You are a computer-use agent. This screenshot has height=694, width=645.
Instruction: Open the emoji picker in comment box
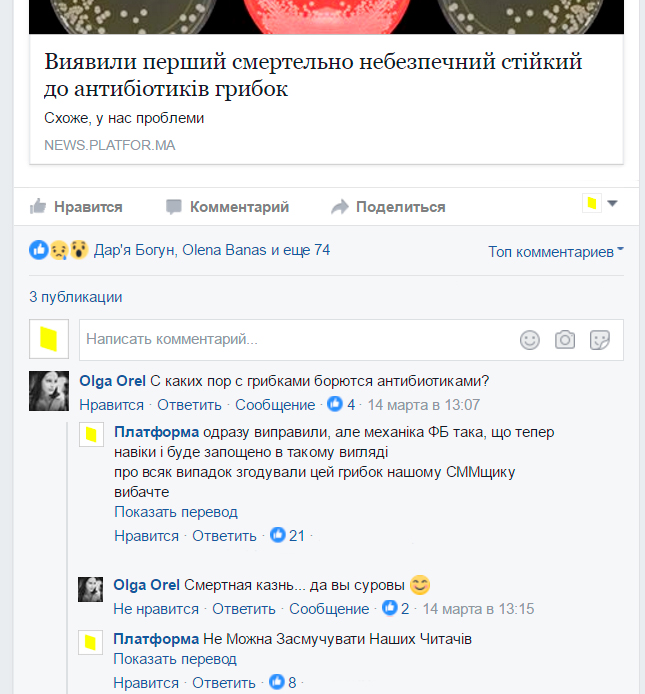(529, 340)
